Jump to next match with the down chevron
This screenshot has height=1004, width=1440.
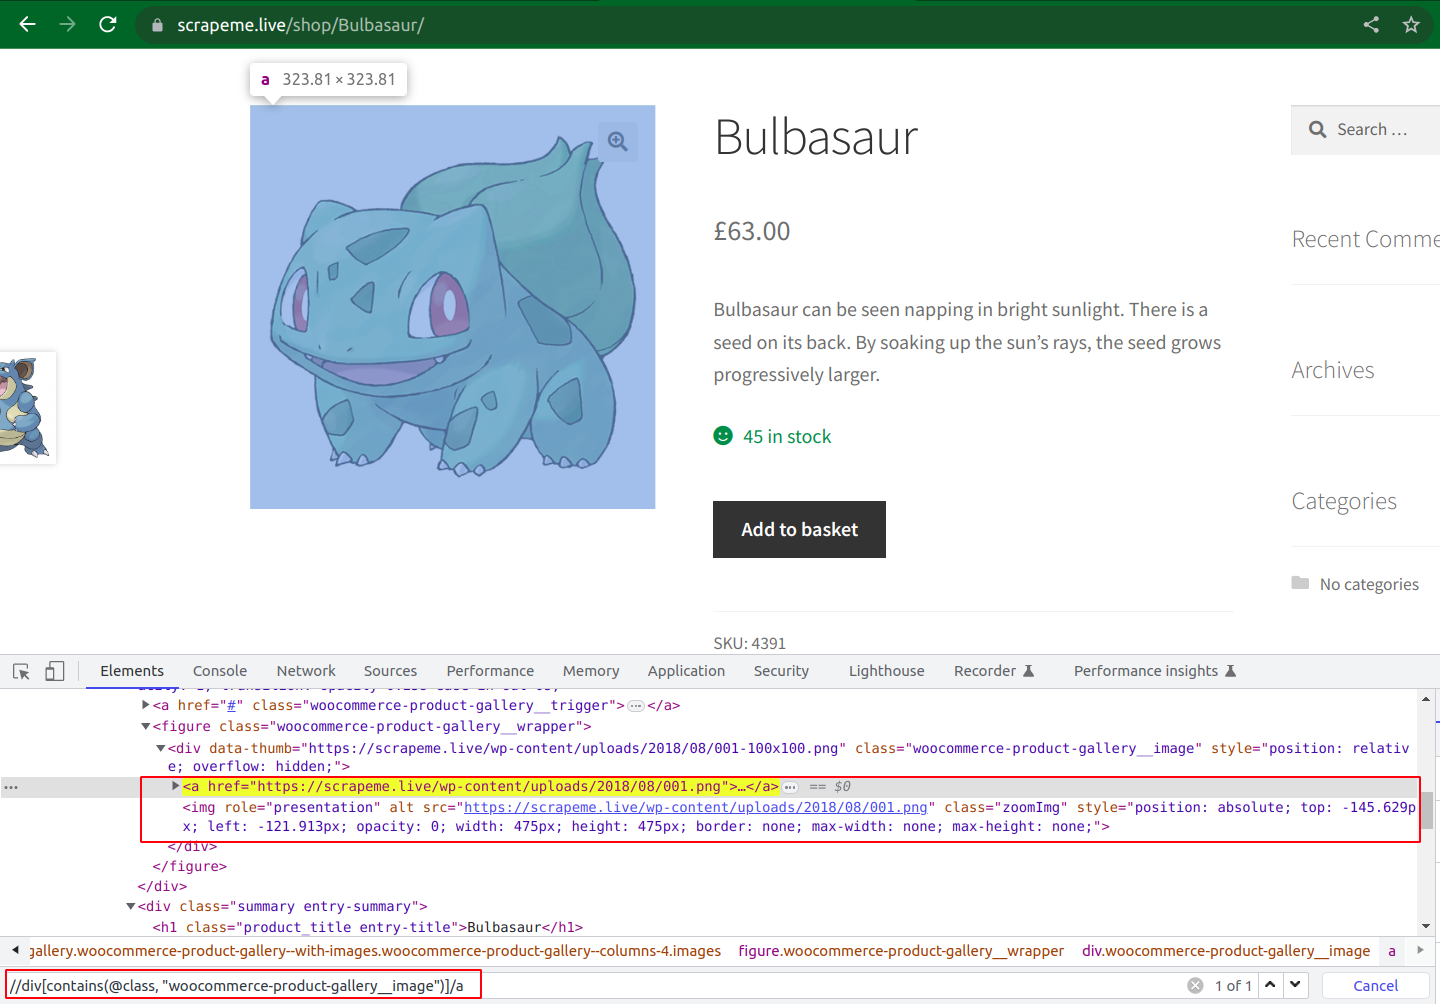1295,984
